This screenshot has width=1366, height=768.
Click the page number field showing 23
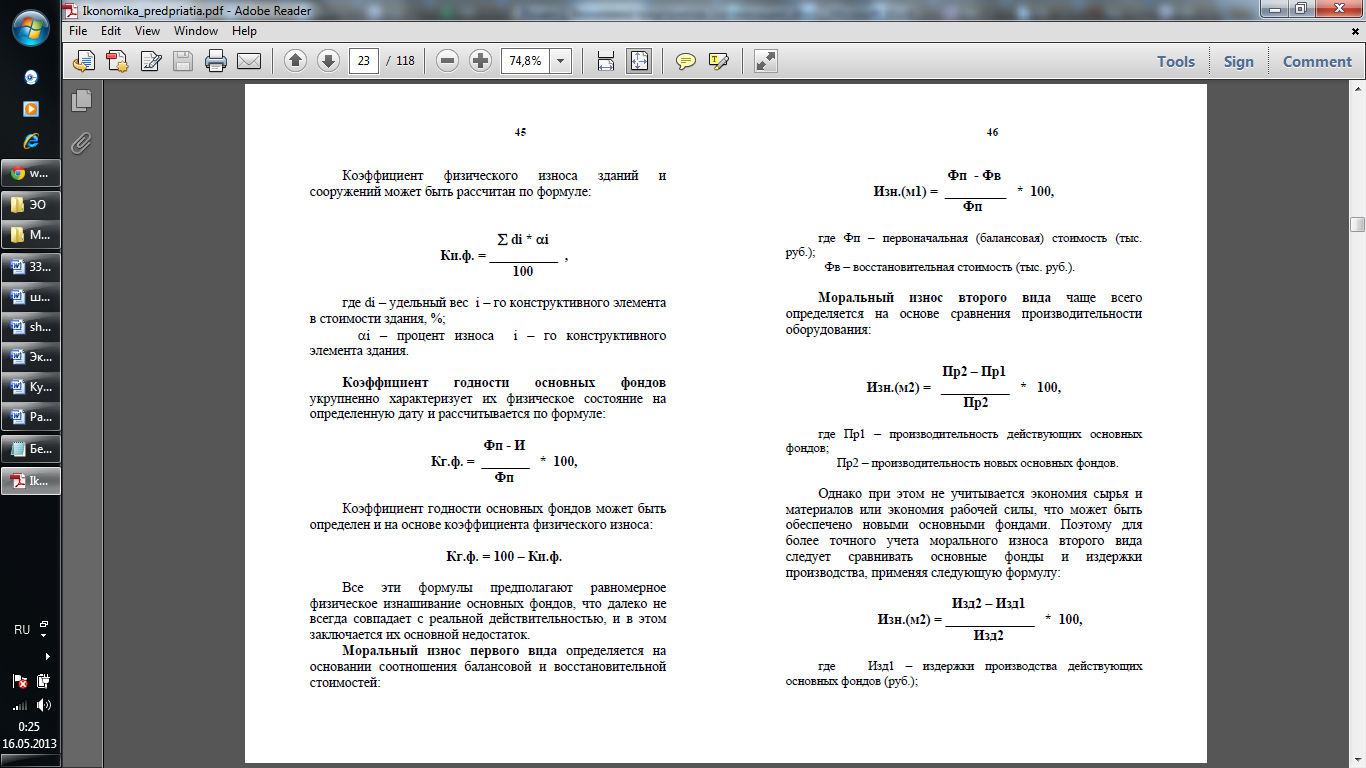click(x=364, y=61)
